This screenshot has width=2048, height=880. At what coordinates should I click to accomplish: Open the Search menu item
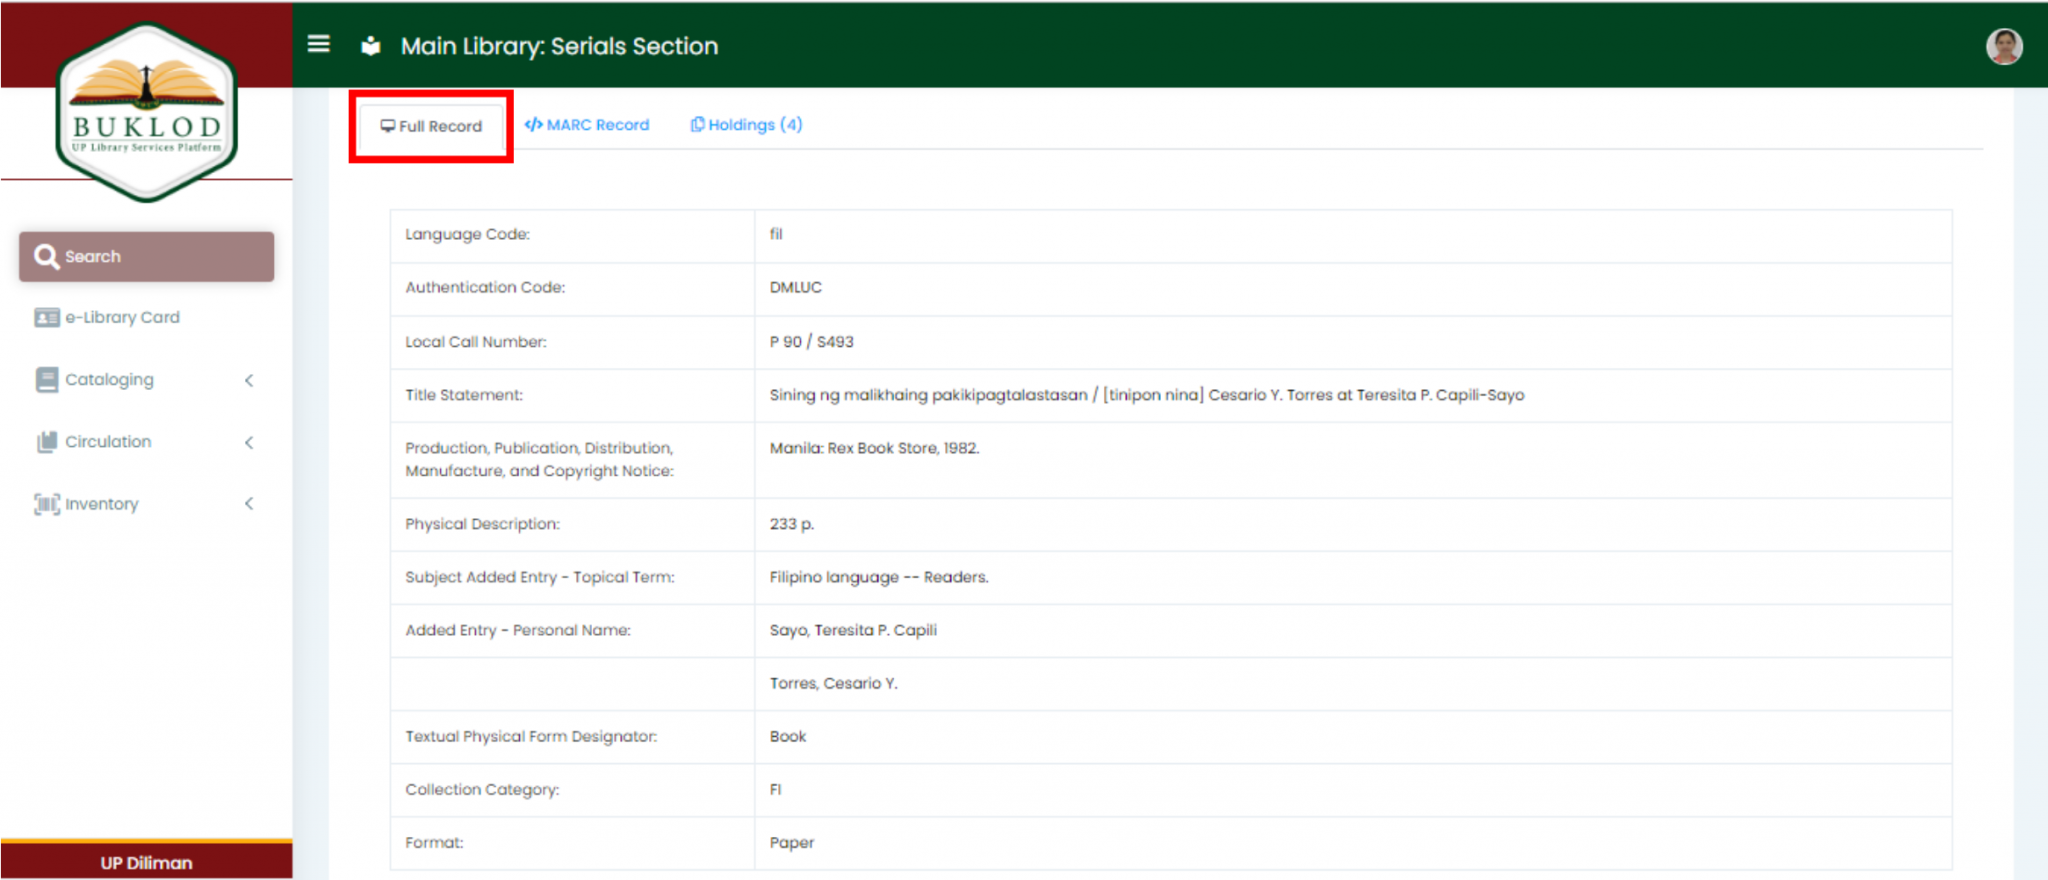coord(146,257)
